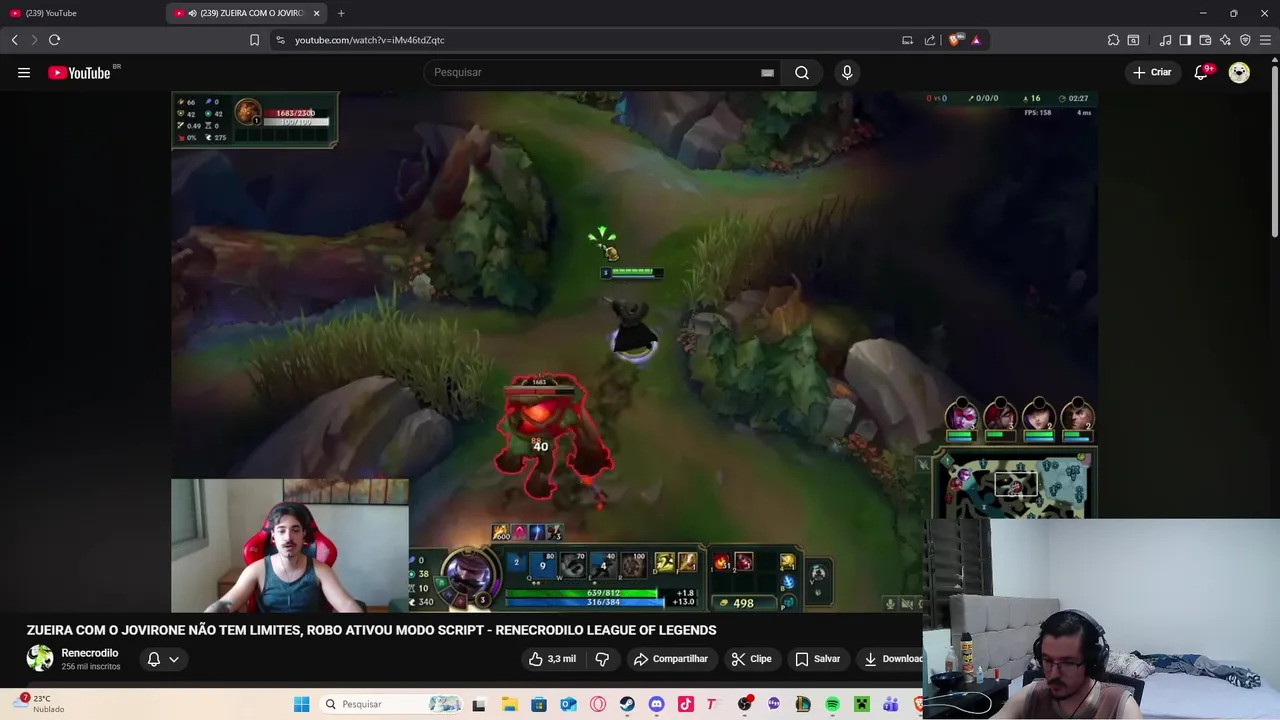Open Steam from the taskbar
This screenshot has height=720, width=1280.
tap(627, 704)
